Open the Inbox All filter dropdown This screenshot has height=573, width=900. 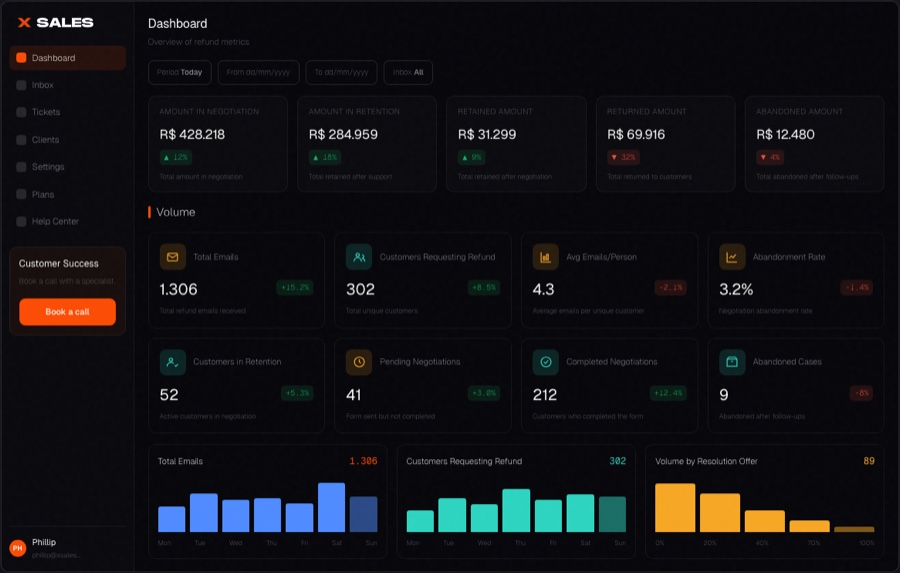[408, 72]
